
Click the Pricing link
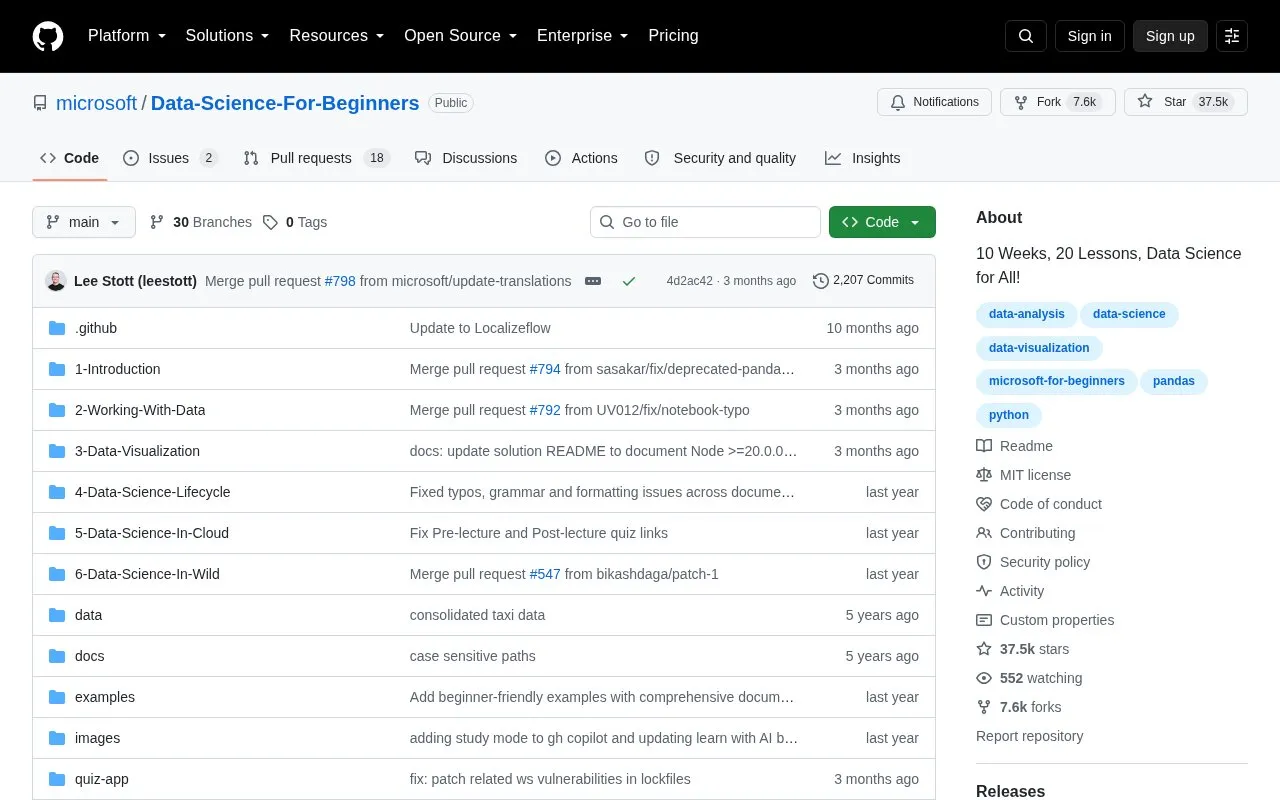[x=673, y=36]
